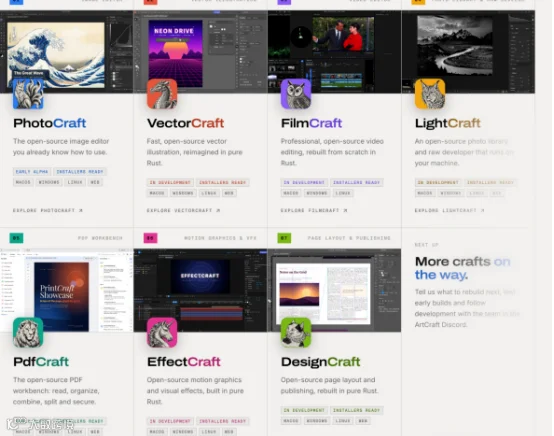Open the LightCraft mountain photo screenshot
The width and height of the screenshot is (554, 436).
point(468,52)
